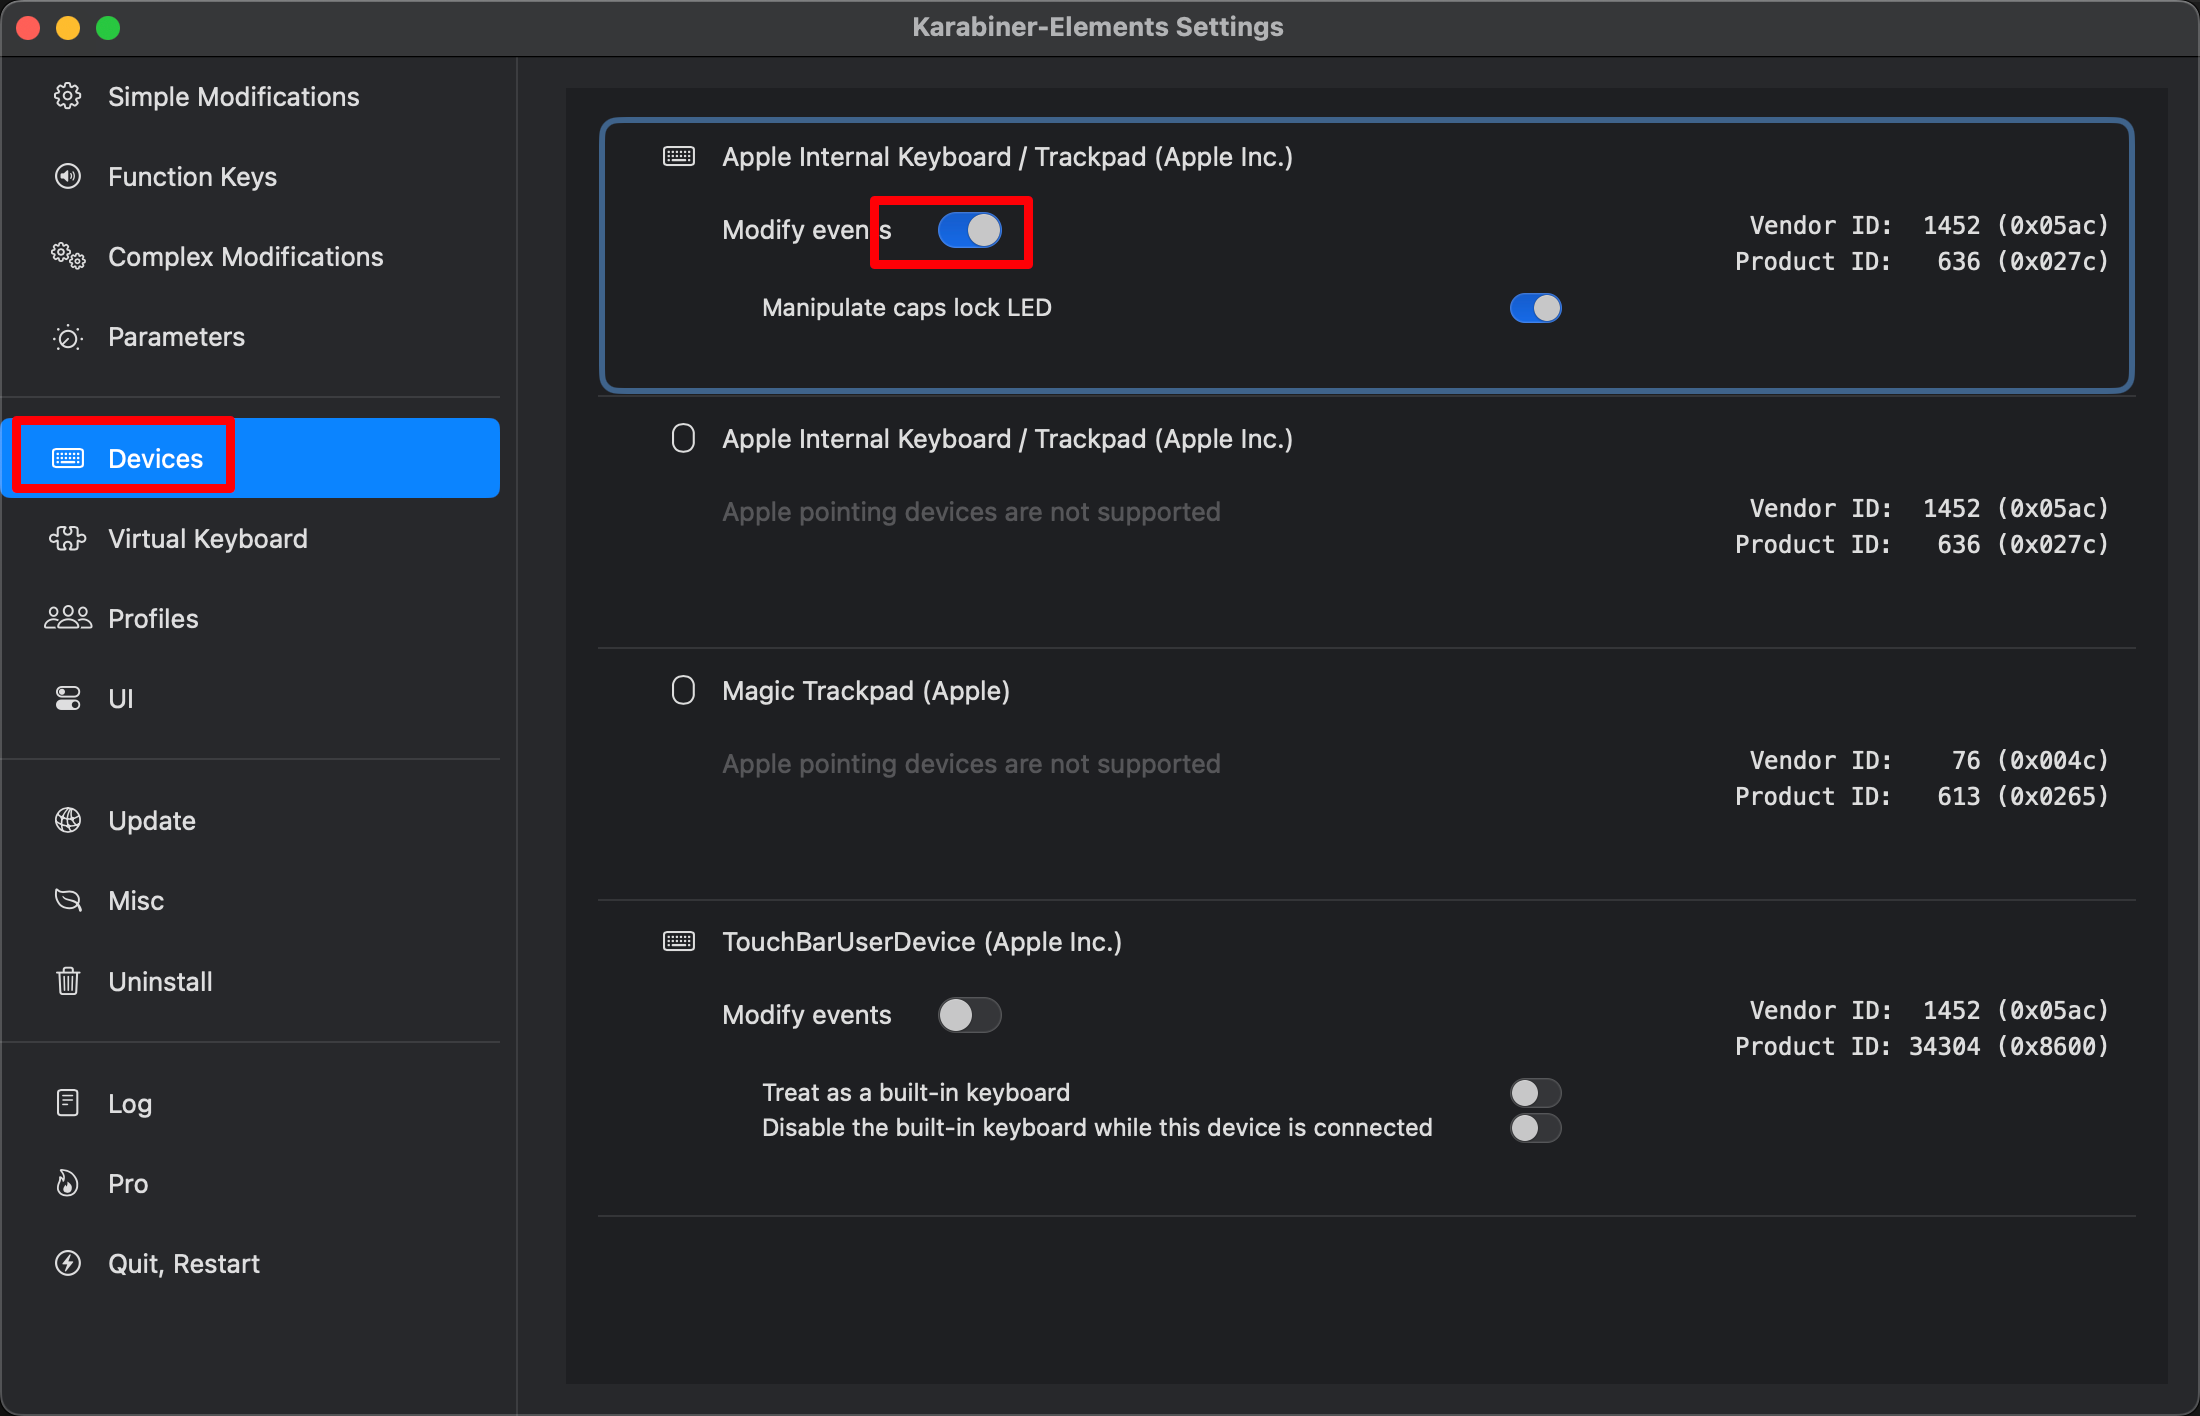Toggle Disable the built-in keyboard while connected
The height and width of the screenshot is (1416, 2200).
pos(1535,1128)
